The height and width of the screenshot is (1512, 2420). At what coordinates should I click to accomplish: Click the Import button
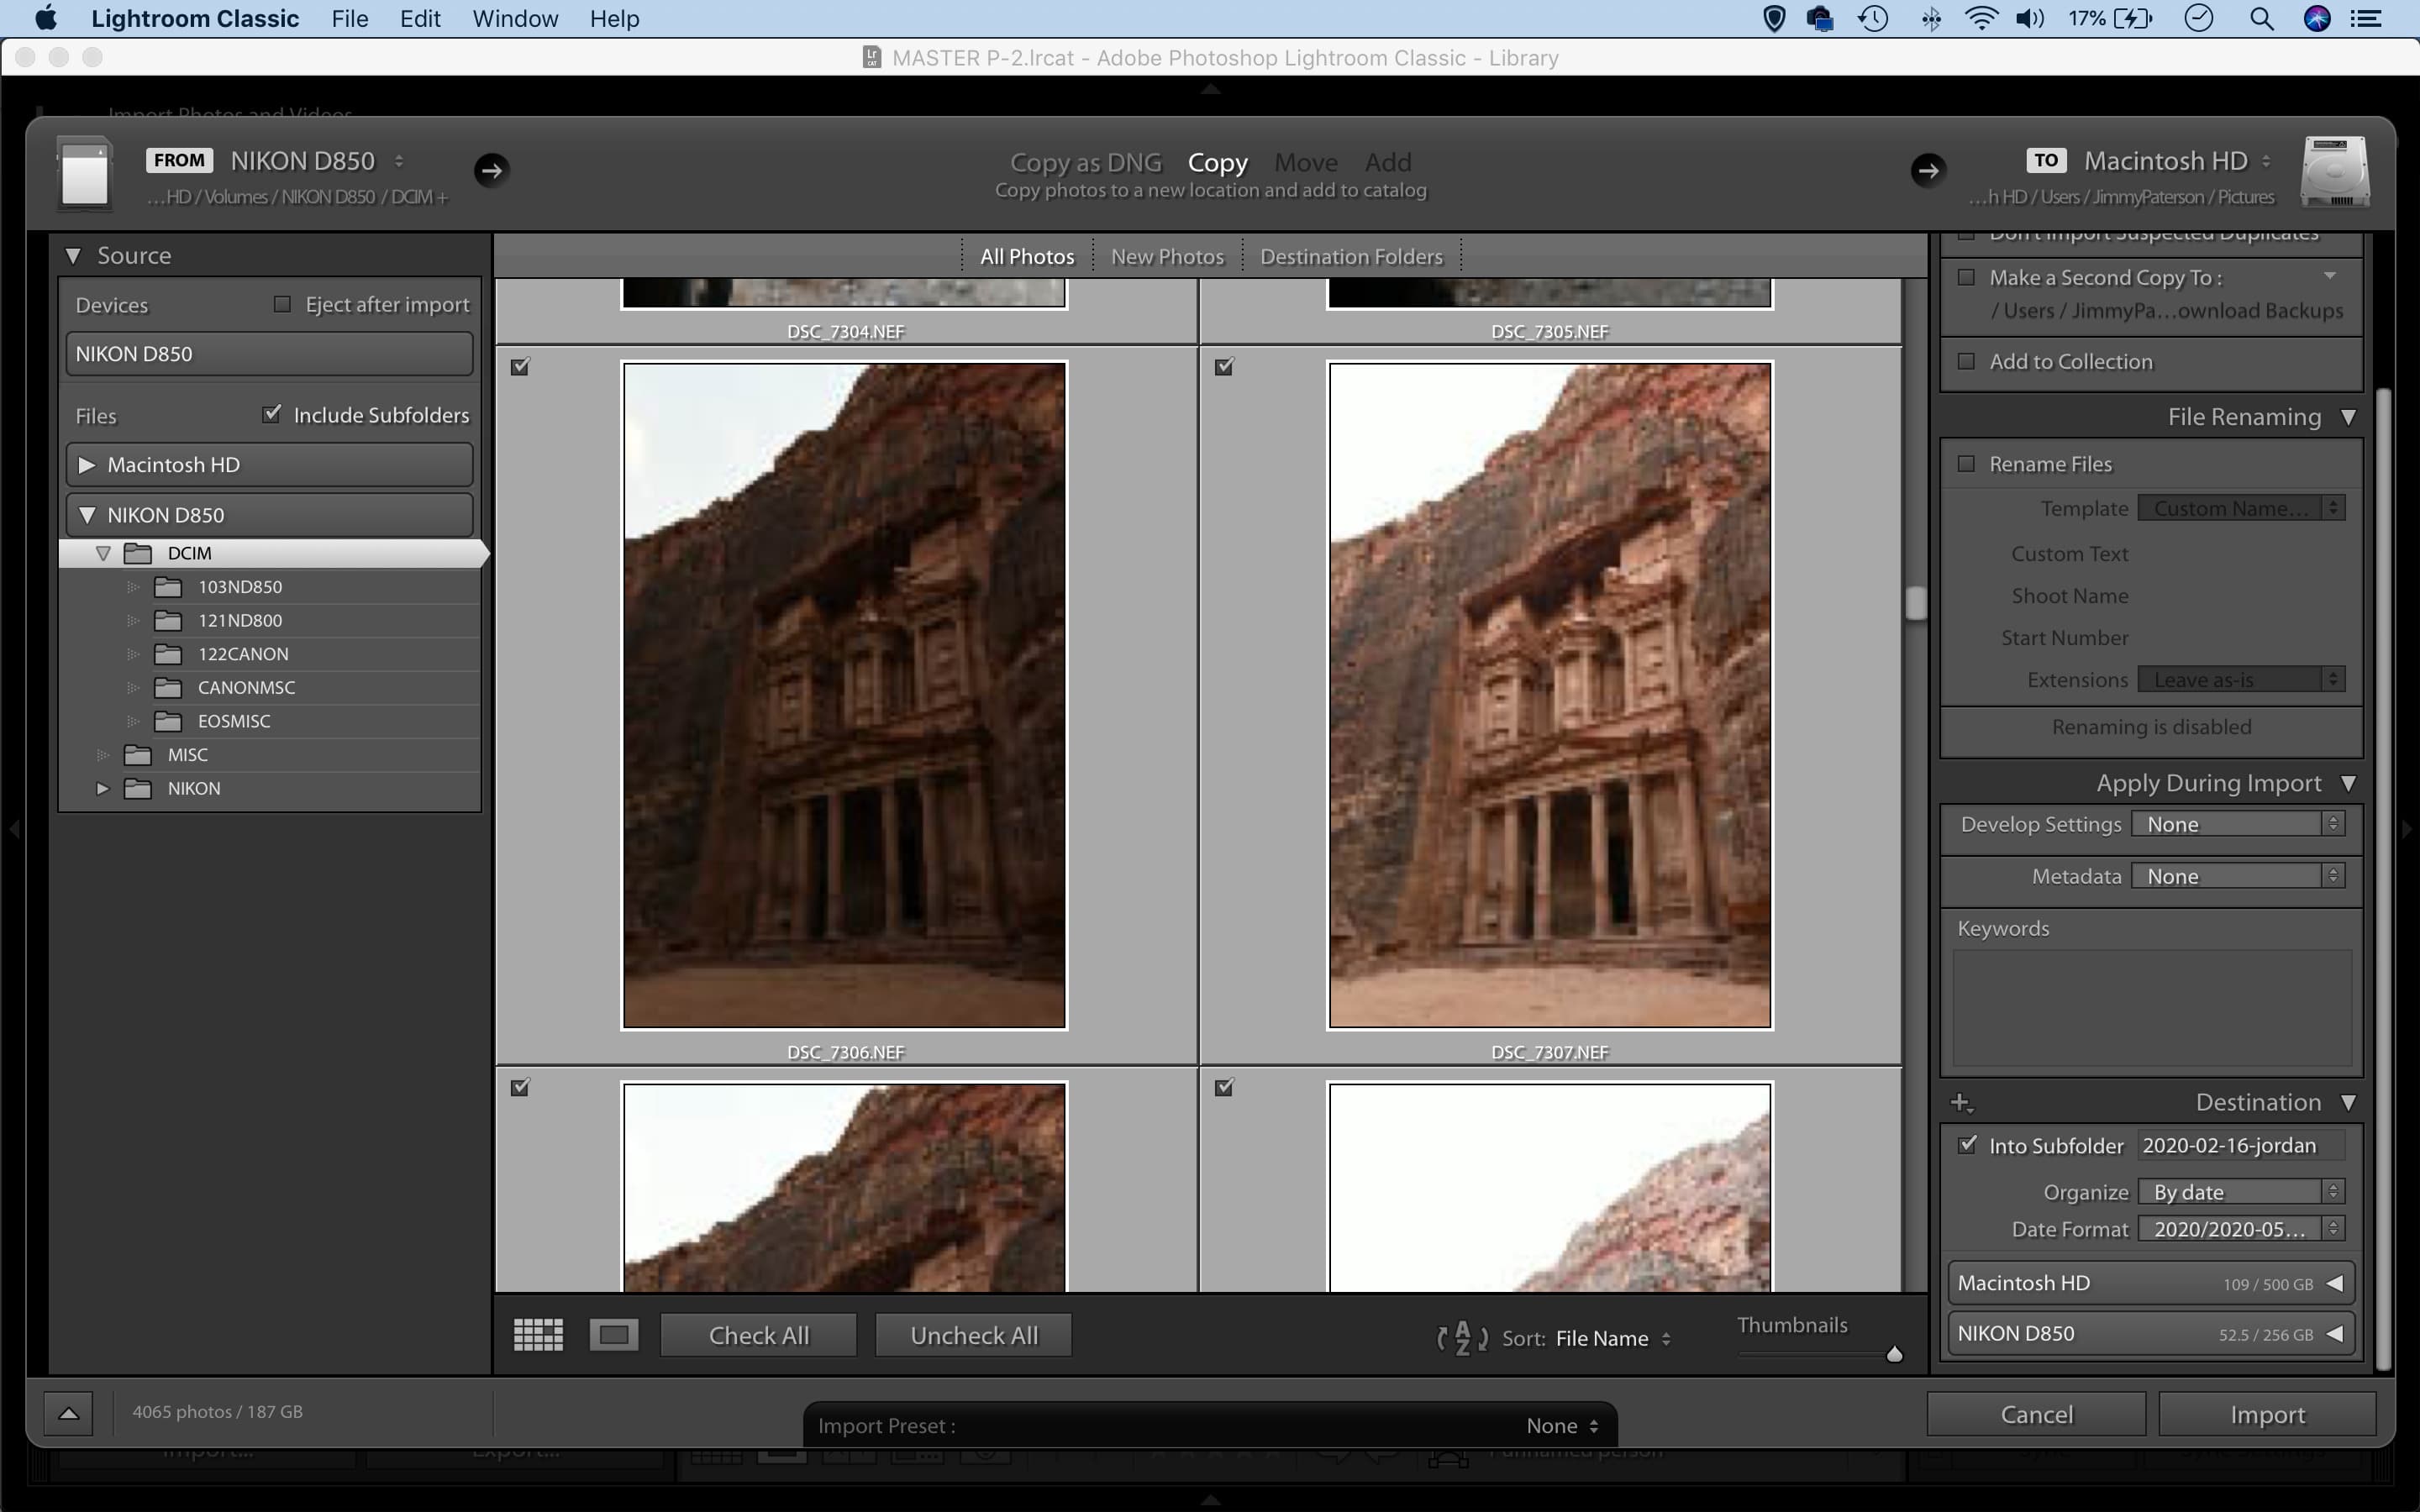tap(2267, 1414)
